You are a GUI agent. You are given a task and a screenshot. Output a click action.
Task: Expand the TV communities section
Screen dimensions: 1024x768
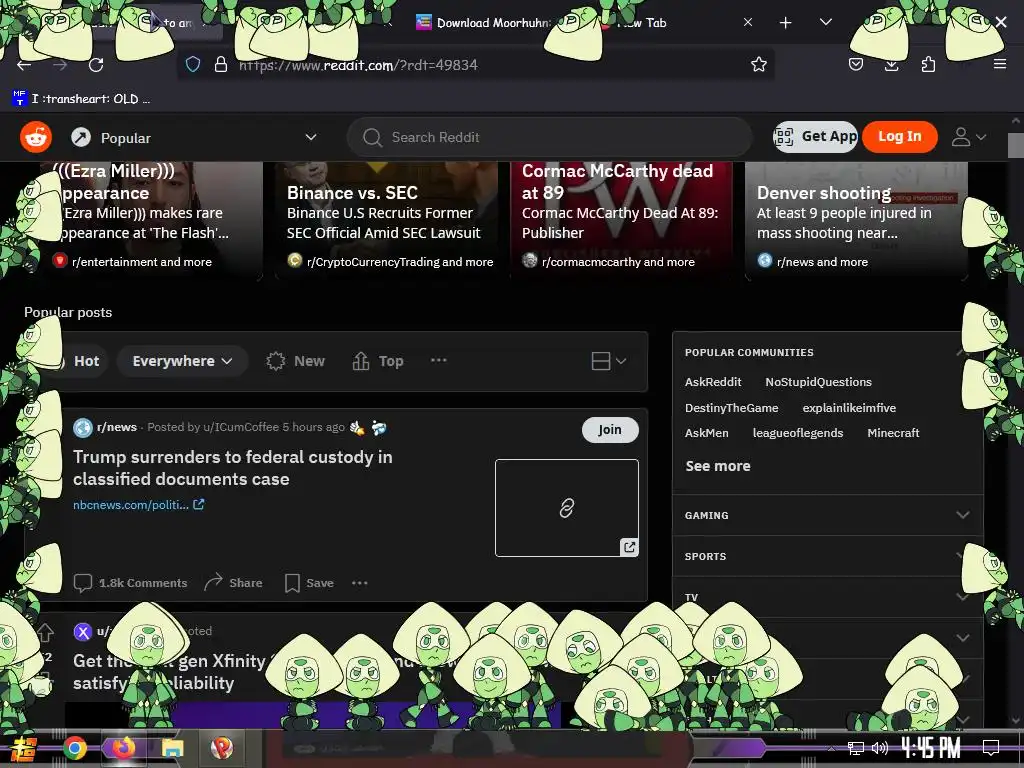click(827, 597)
